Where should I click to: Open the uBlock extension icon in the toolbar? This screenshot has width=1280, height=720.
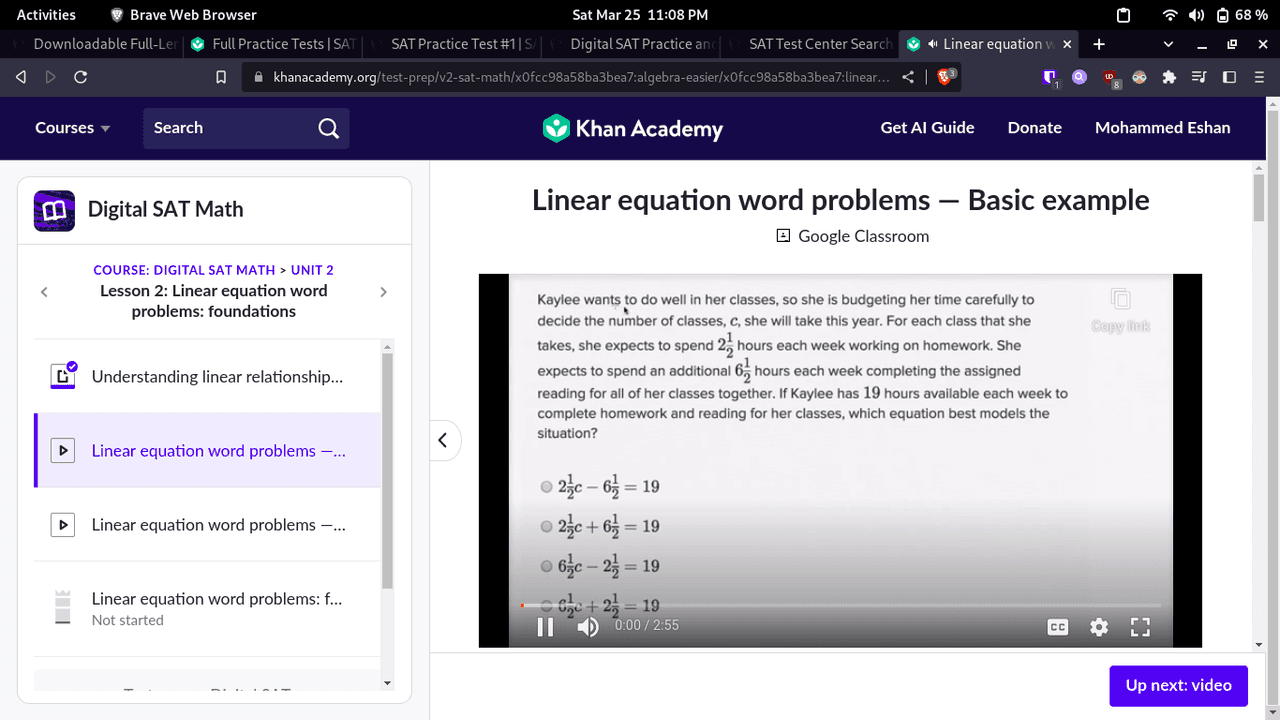[1110, 77]
